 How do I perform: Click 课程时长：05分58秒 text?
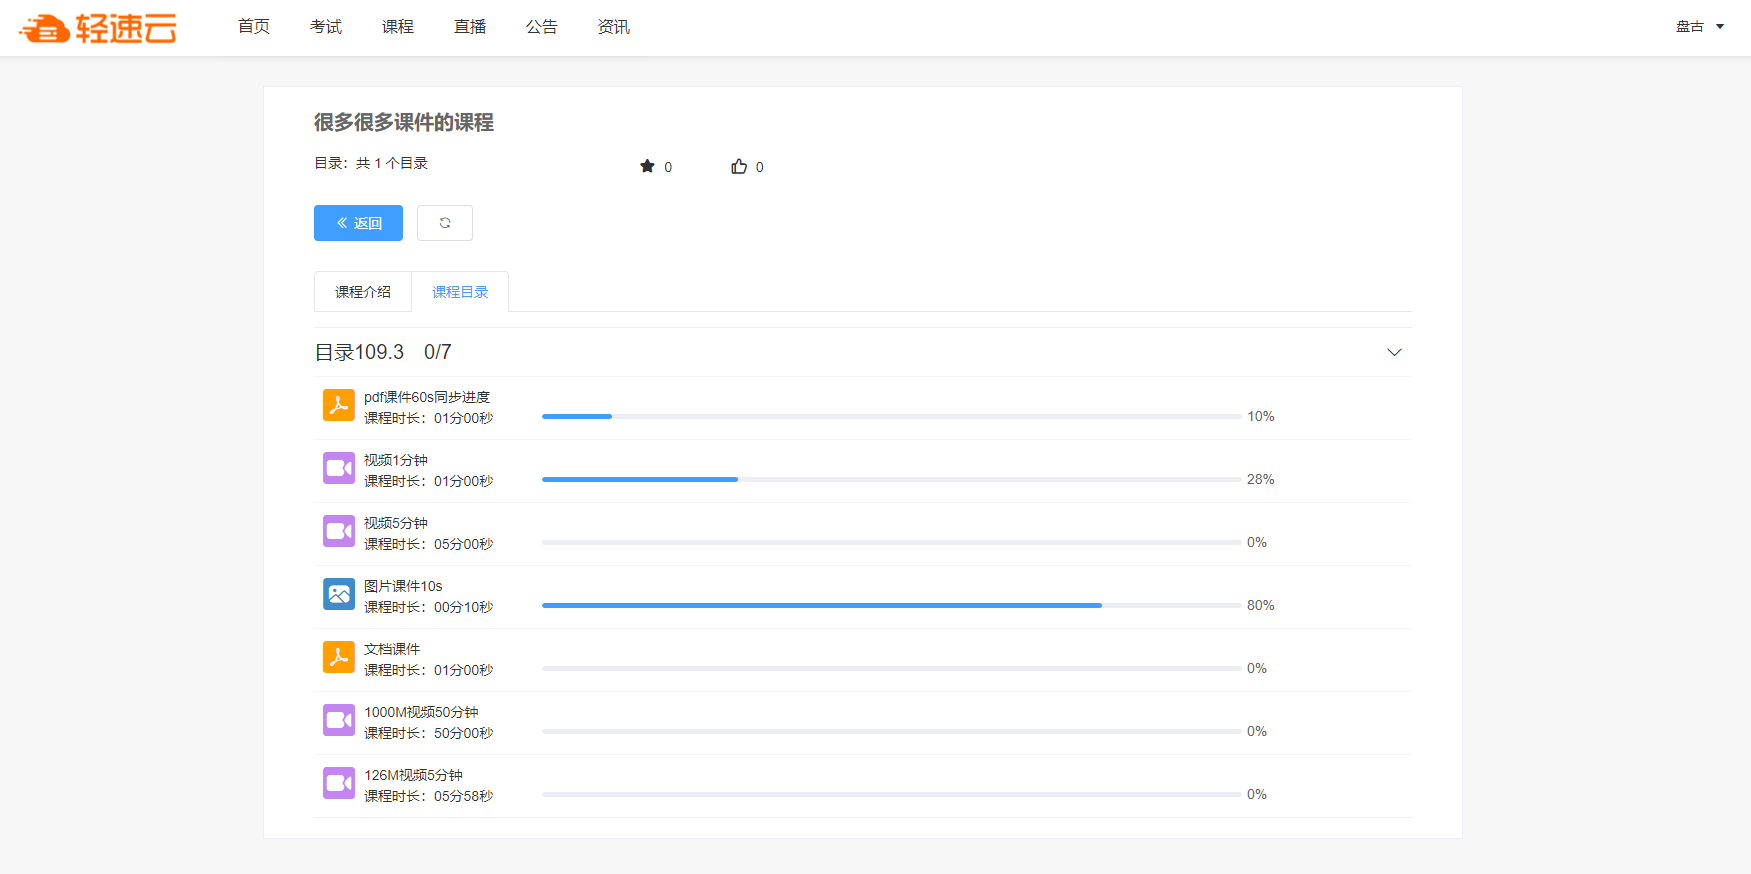pos(428,796)
